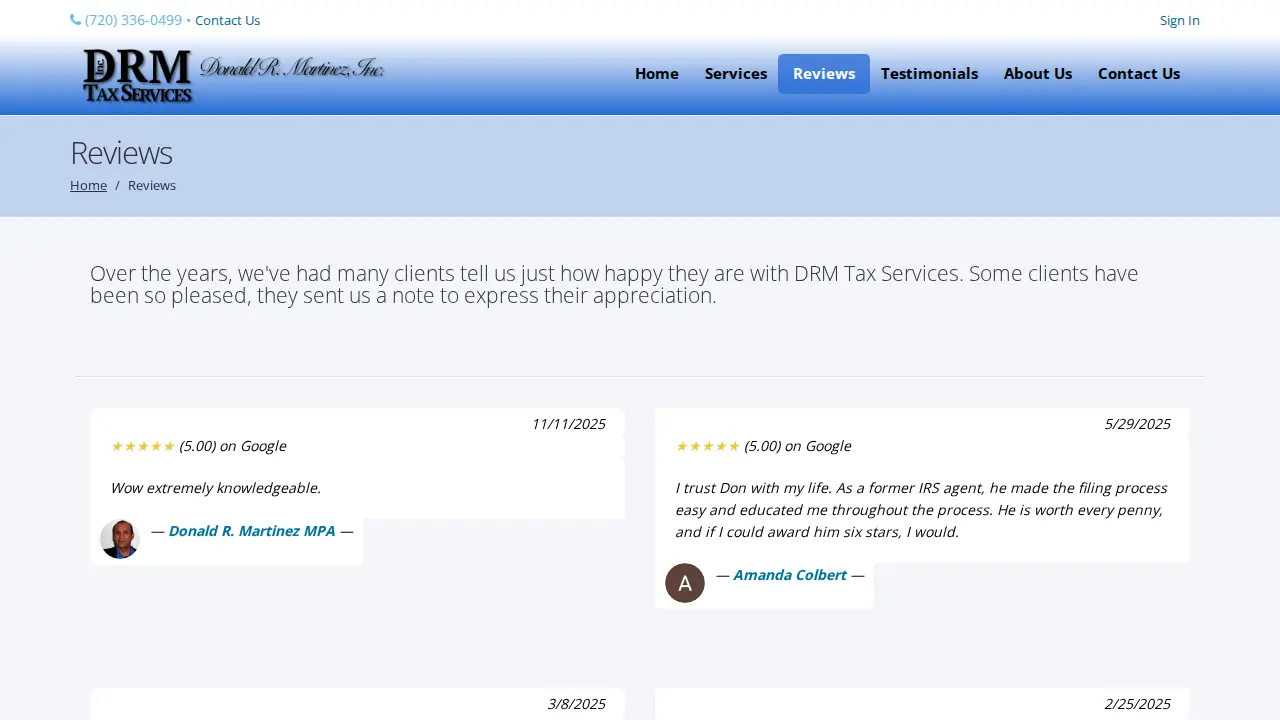This screenshot has height=720, width=1280.
Task: Open Contact Us in main navigation
Action: tap(1139, 74)
